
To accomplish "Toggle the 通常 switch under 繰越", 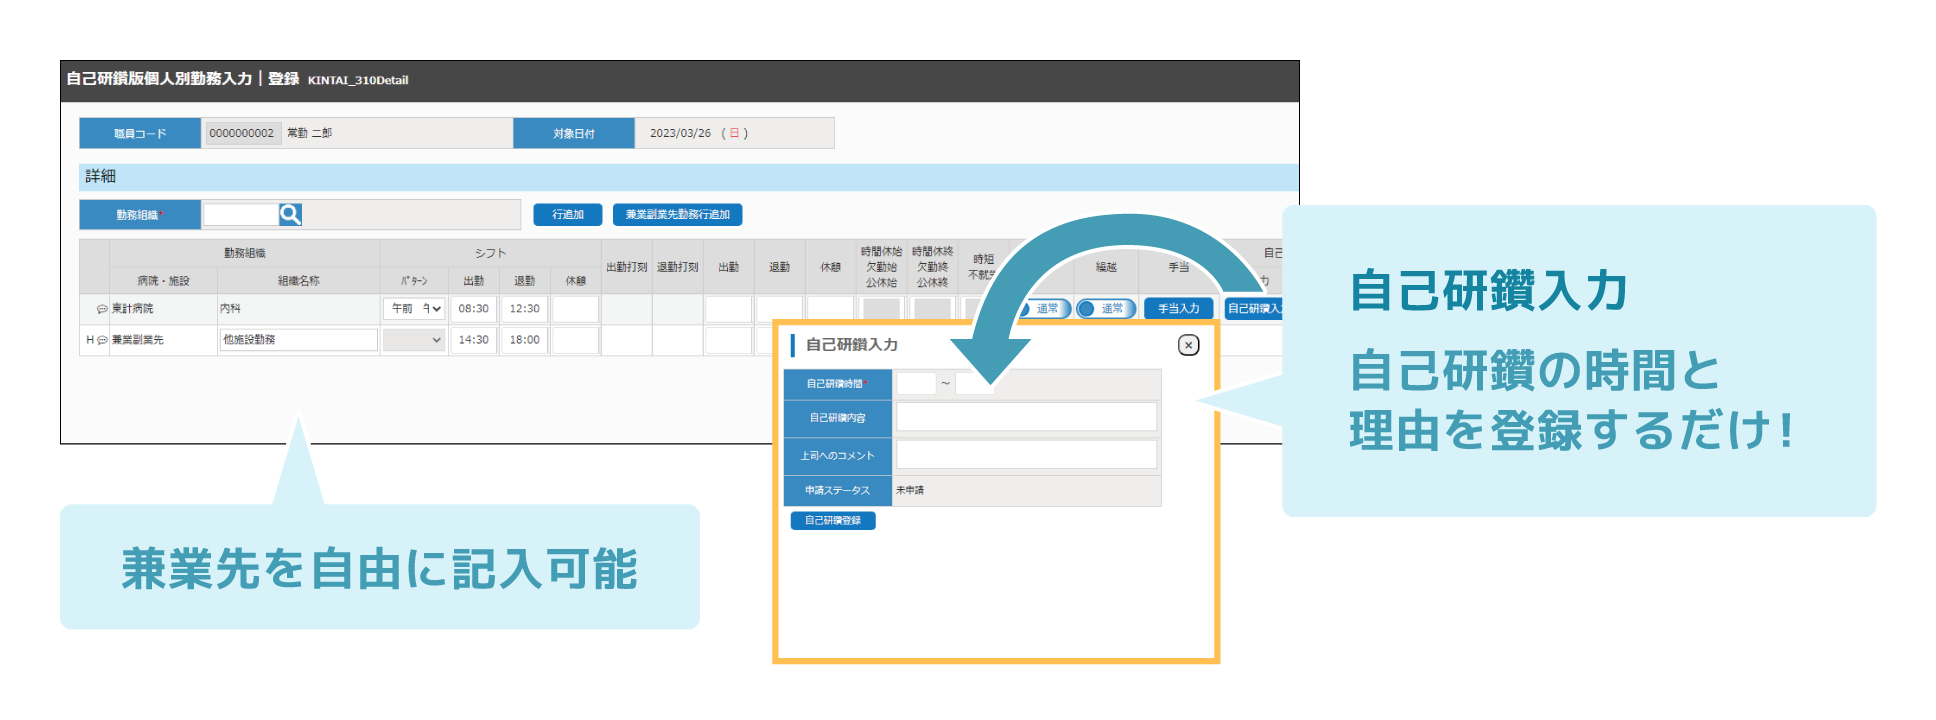I will tap(1105, 309).
